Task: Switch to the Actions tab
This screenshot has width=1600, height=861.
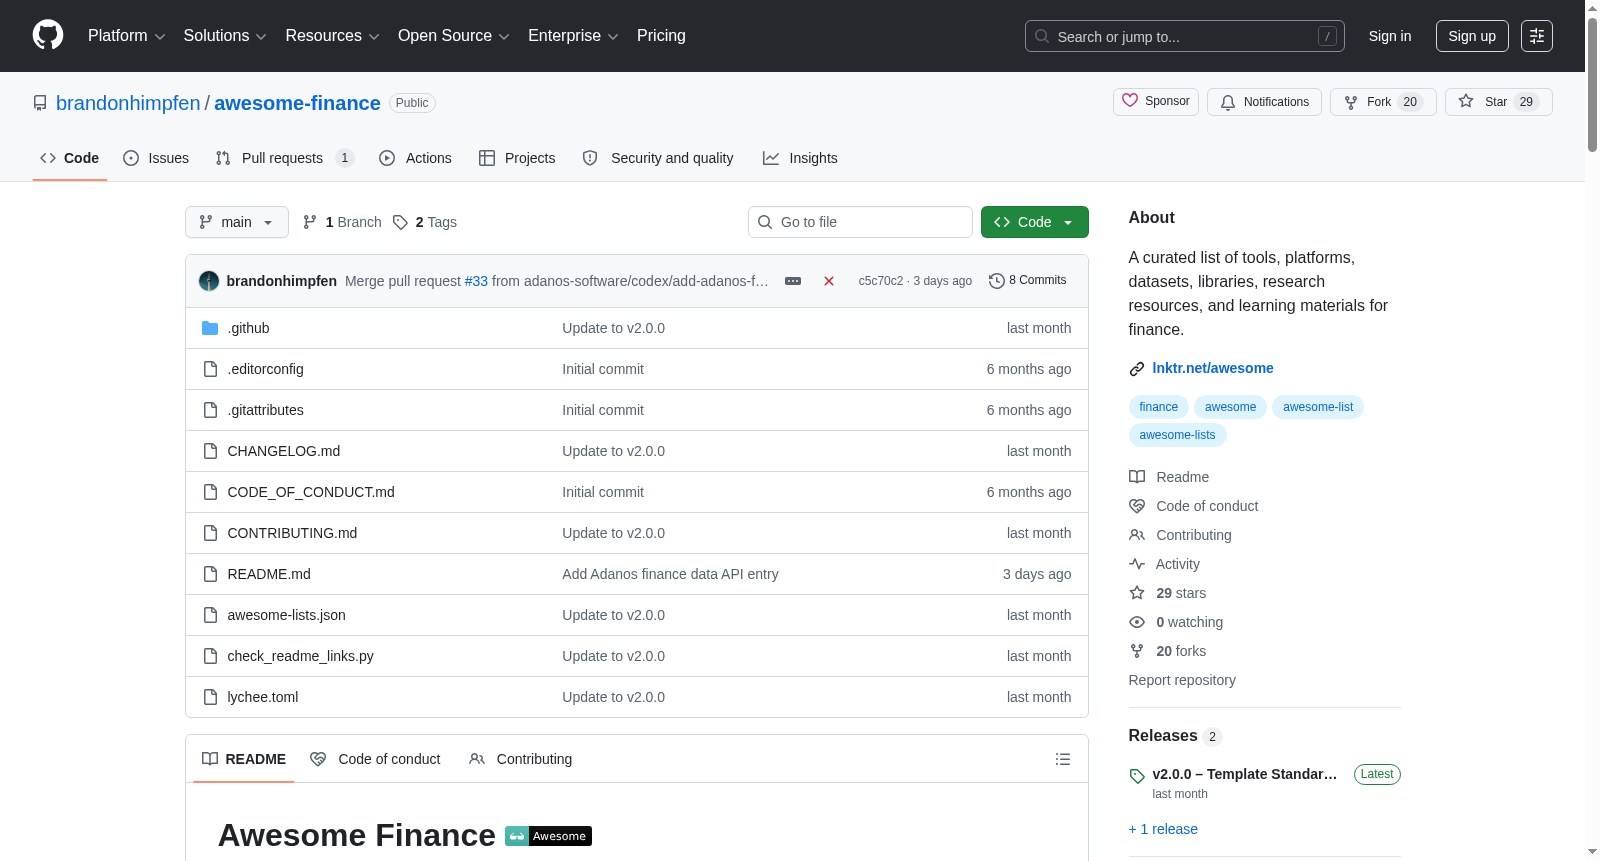Action: [416, 158]
